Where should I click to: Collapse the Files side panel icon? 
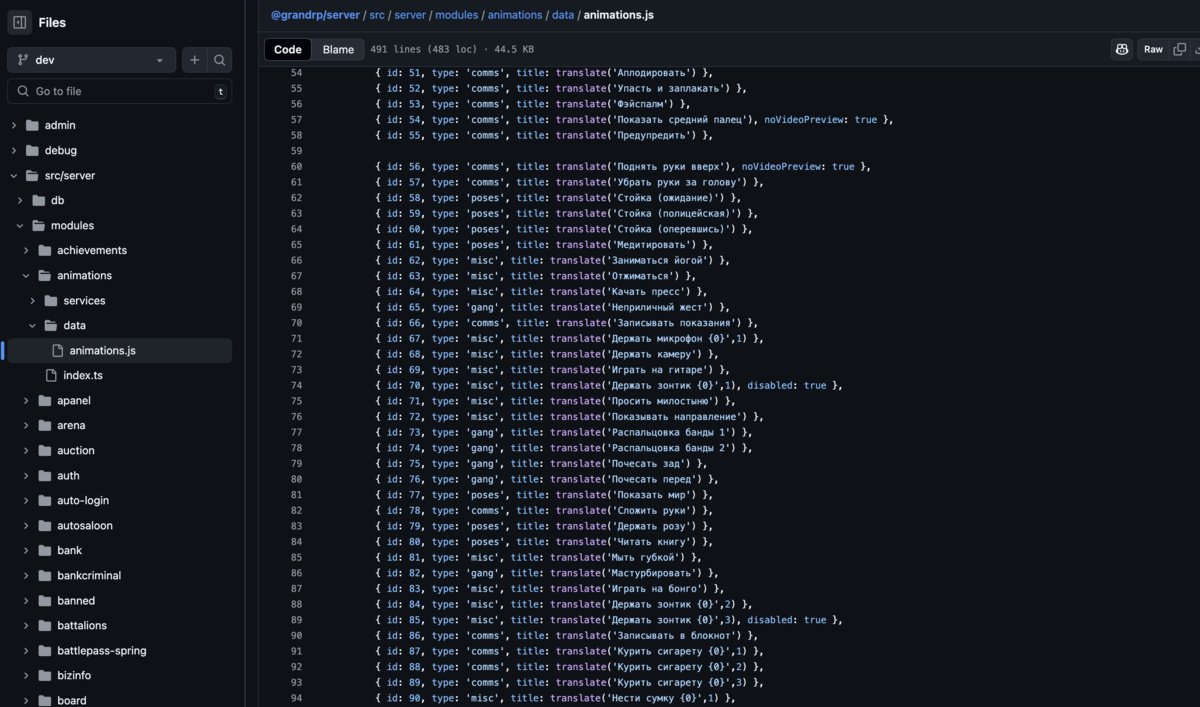(x=20, y=22)
